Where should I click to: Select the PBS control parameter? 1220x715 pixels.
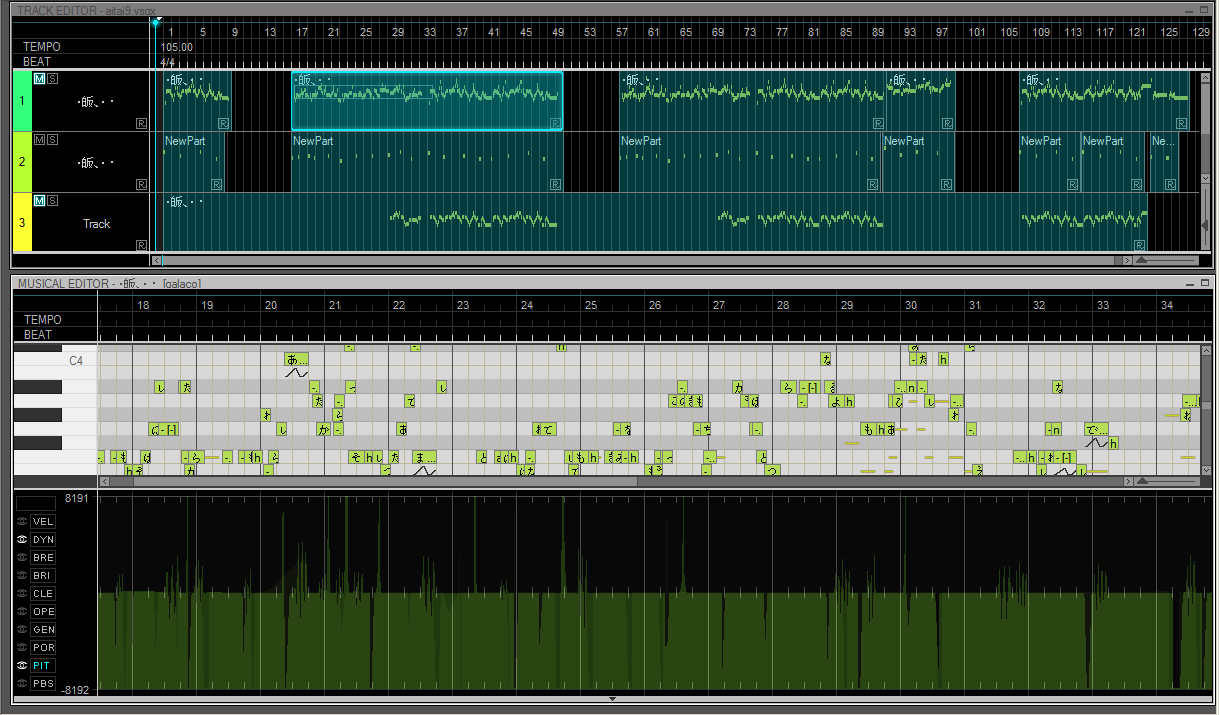pyautogui.click(x=43, y=683)
